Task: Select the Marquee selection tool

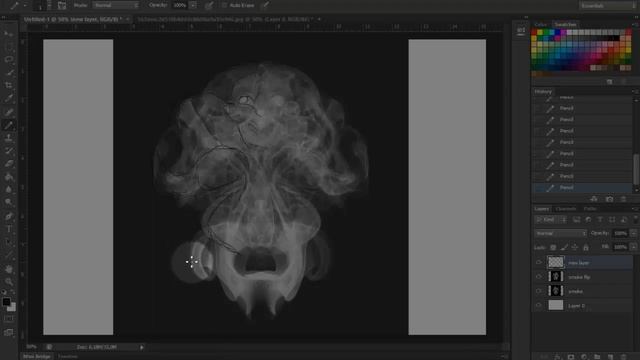Action: [x=9, y=47]
